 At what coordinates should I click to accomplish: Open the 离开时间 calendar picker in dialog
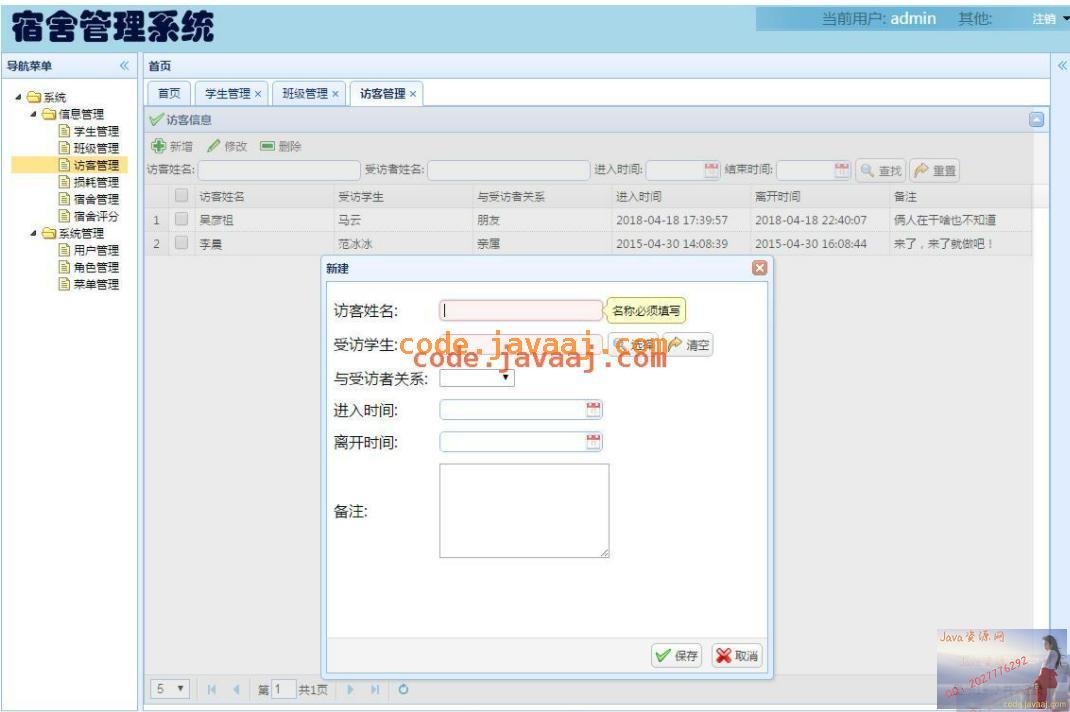click(594, 442)
